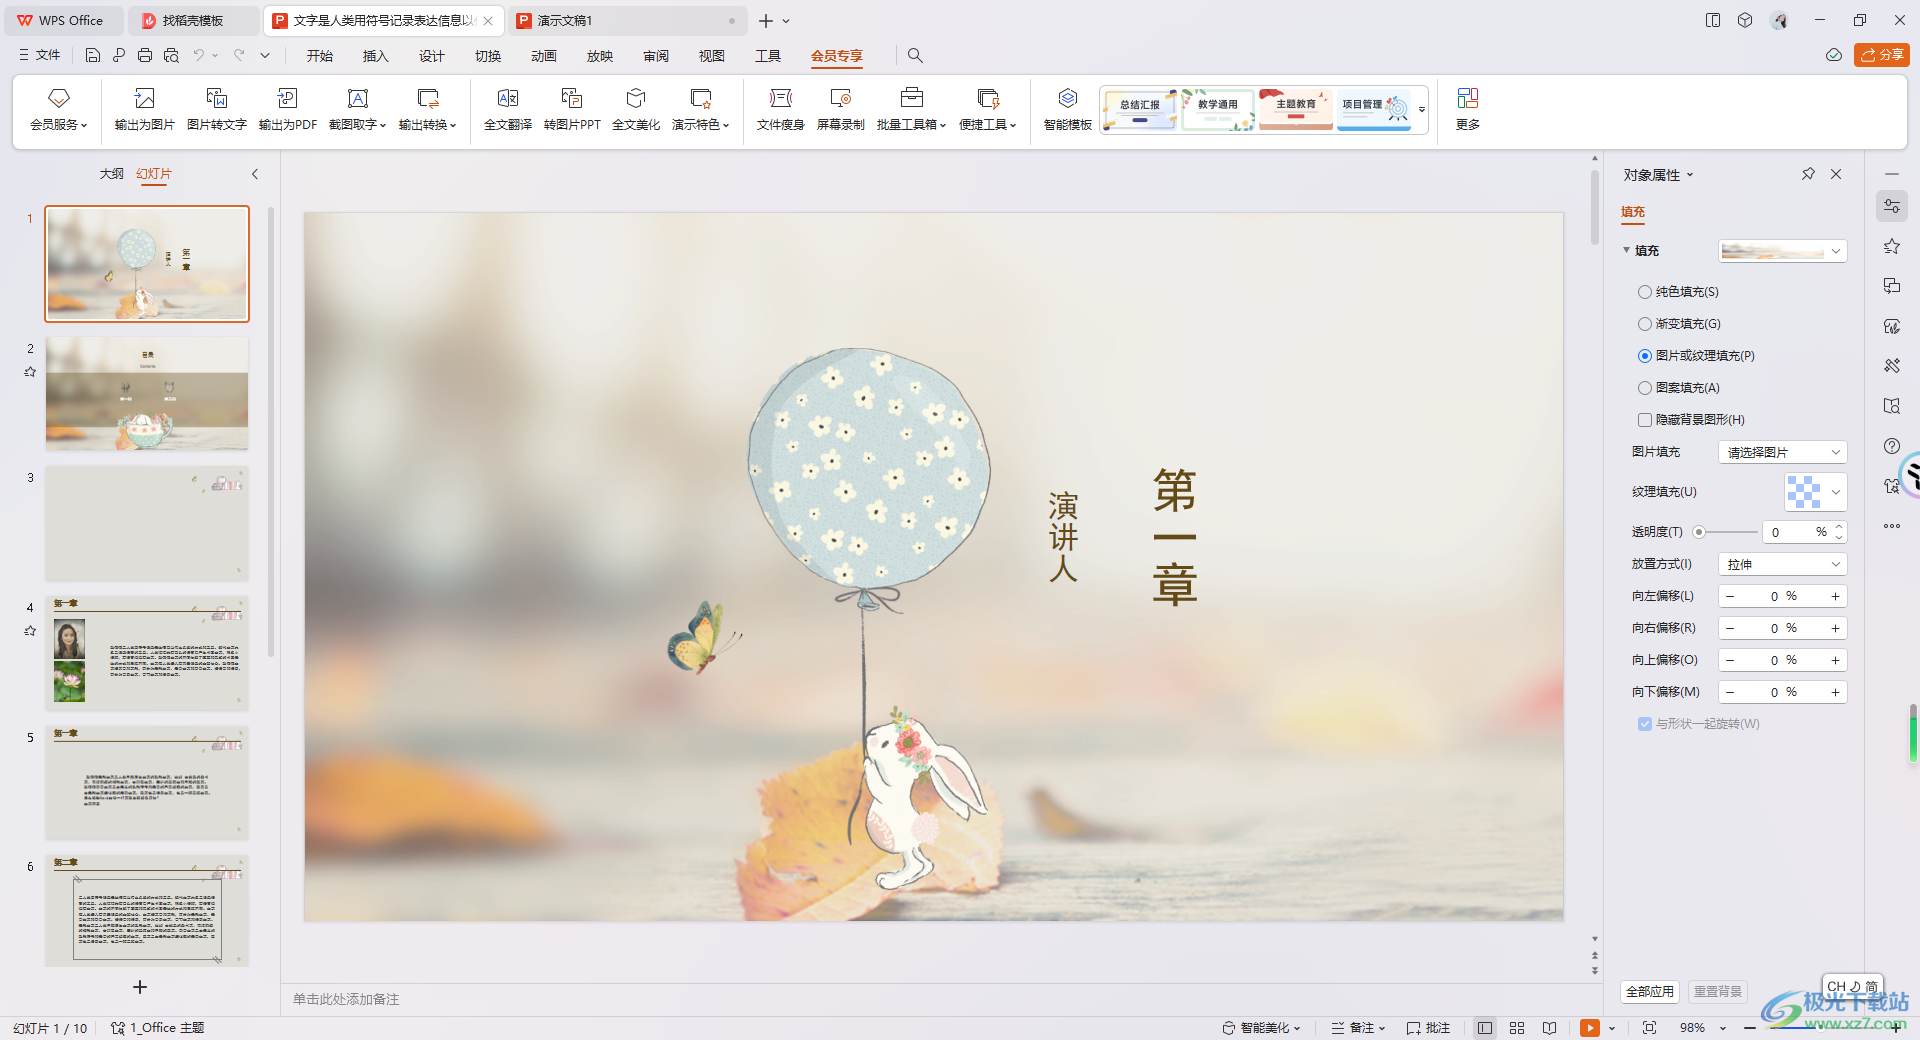Click the fit-to-window icon in status bar
The image size is (1920, 1040).
coord(1649,1028)
